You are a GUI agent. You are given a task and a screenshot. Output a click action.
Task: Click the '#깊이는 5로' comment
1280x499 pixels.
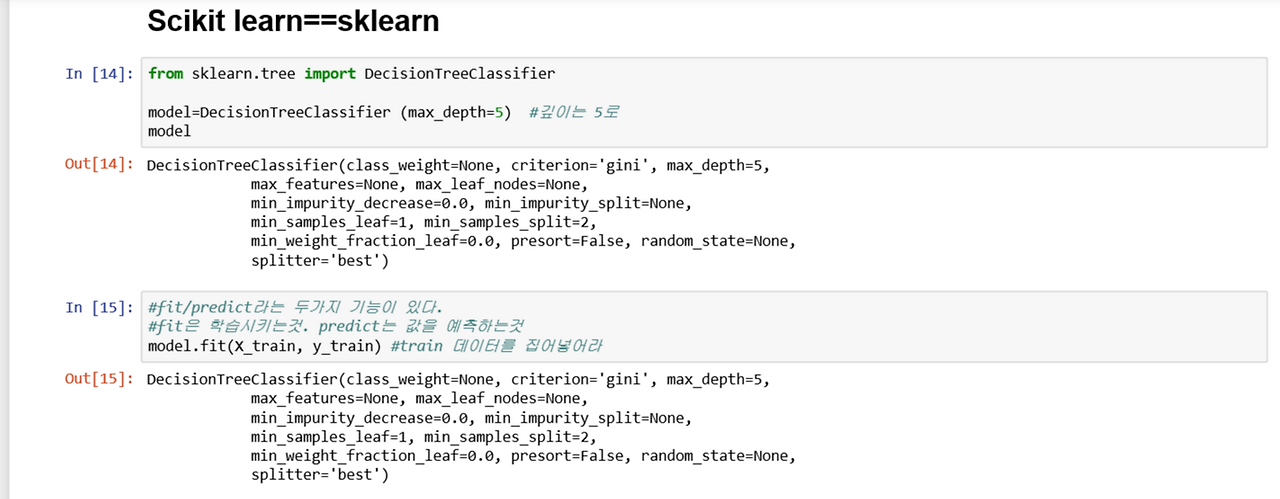(x=574, y=112)
